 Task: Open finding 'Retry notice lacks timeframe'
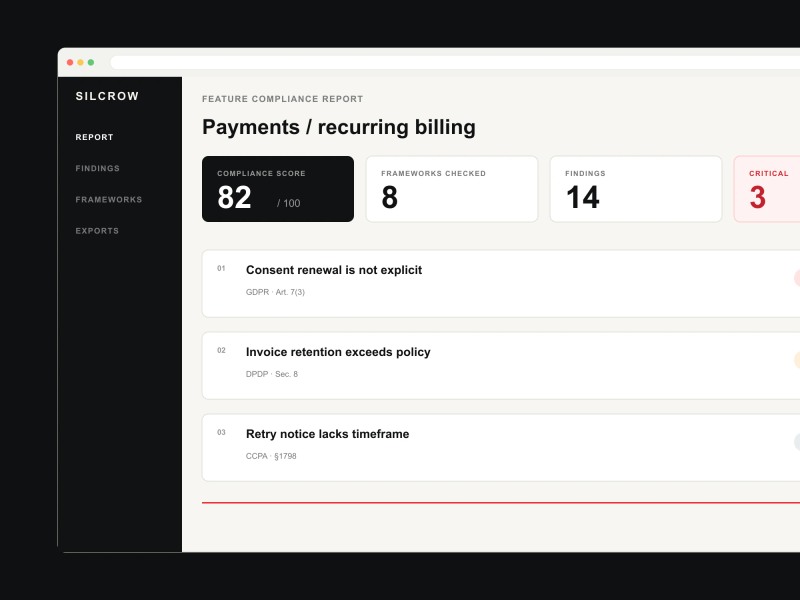coord(501,447)
